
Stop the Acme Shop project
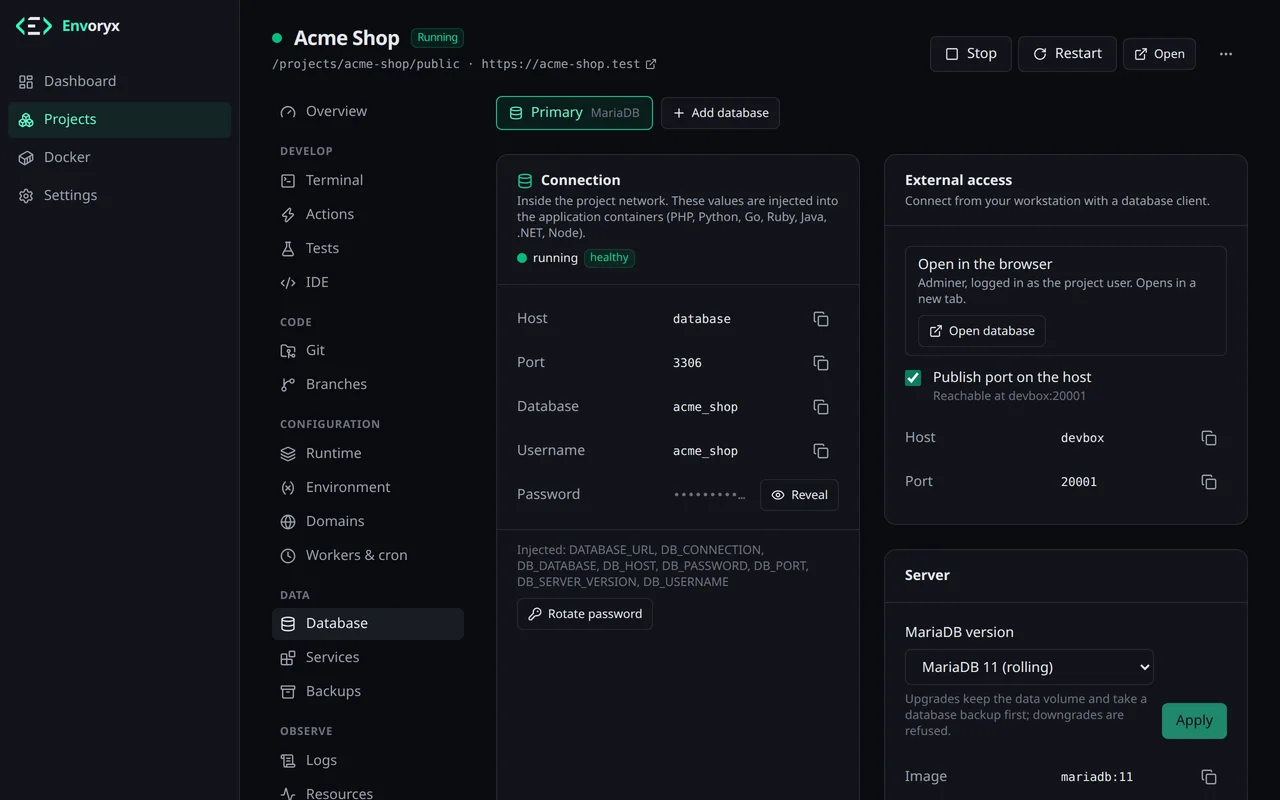click(x=971, y=54)
